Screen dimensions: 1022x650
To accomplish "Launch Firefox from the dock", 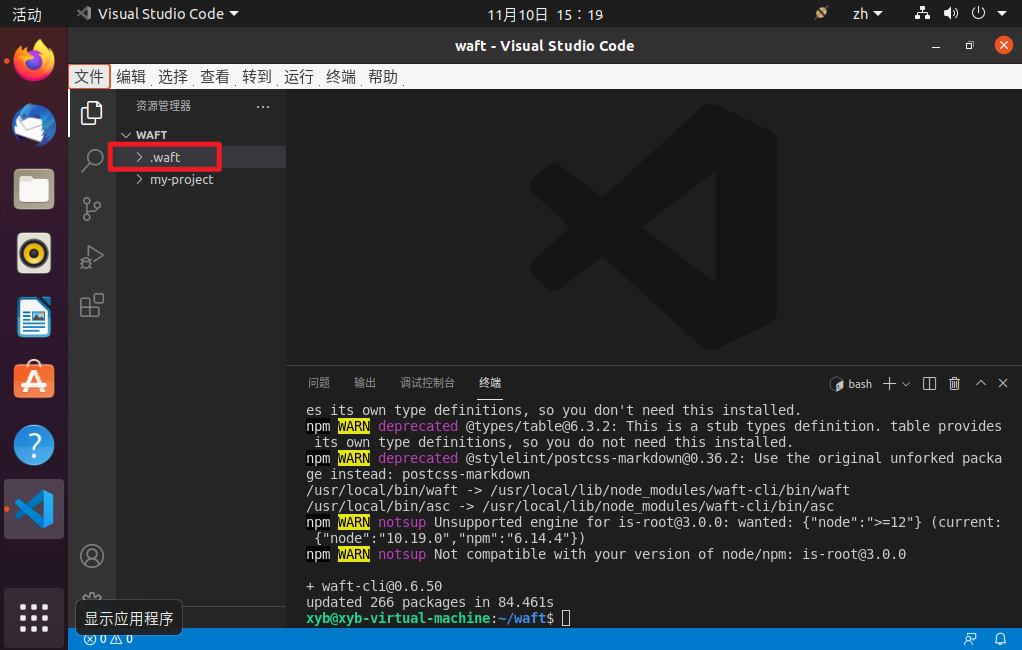I will point(34,61).
